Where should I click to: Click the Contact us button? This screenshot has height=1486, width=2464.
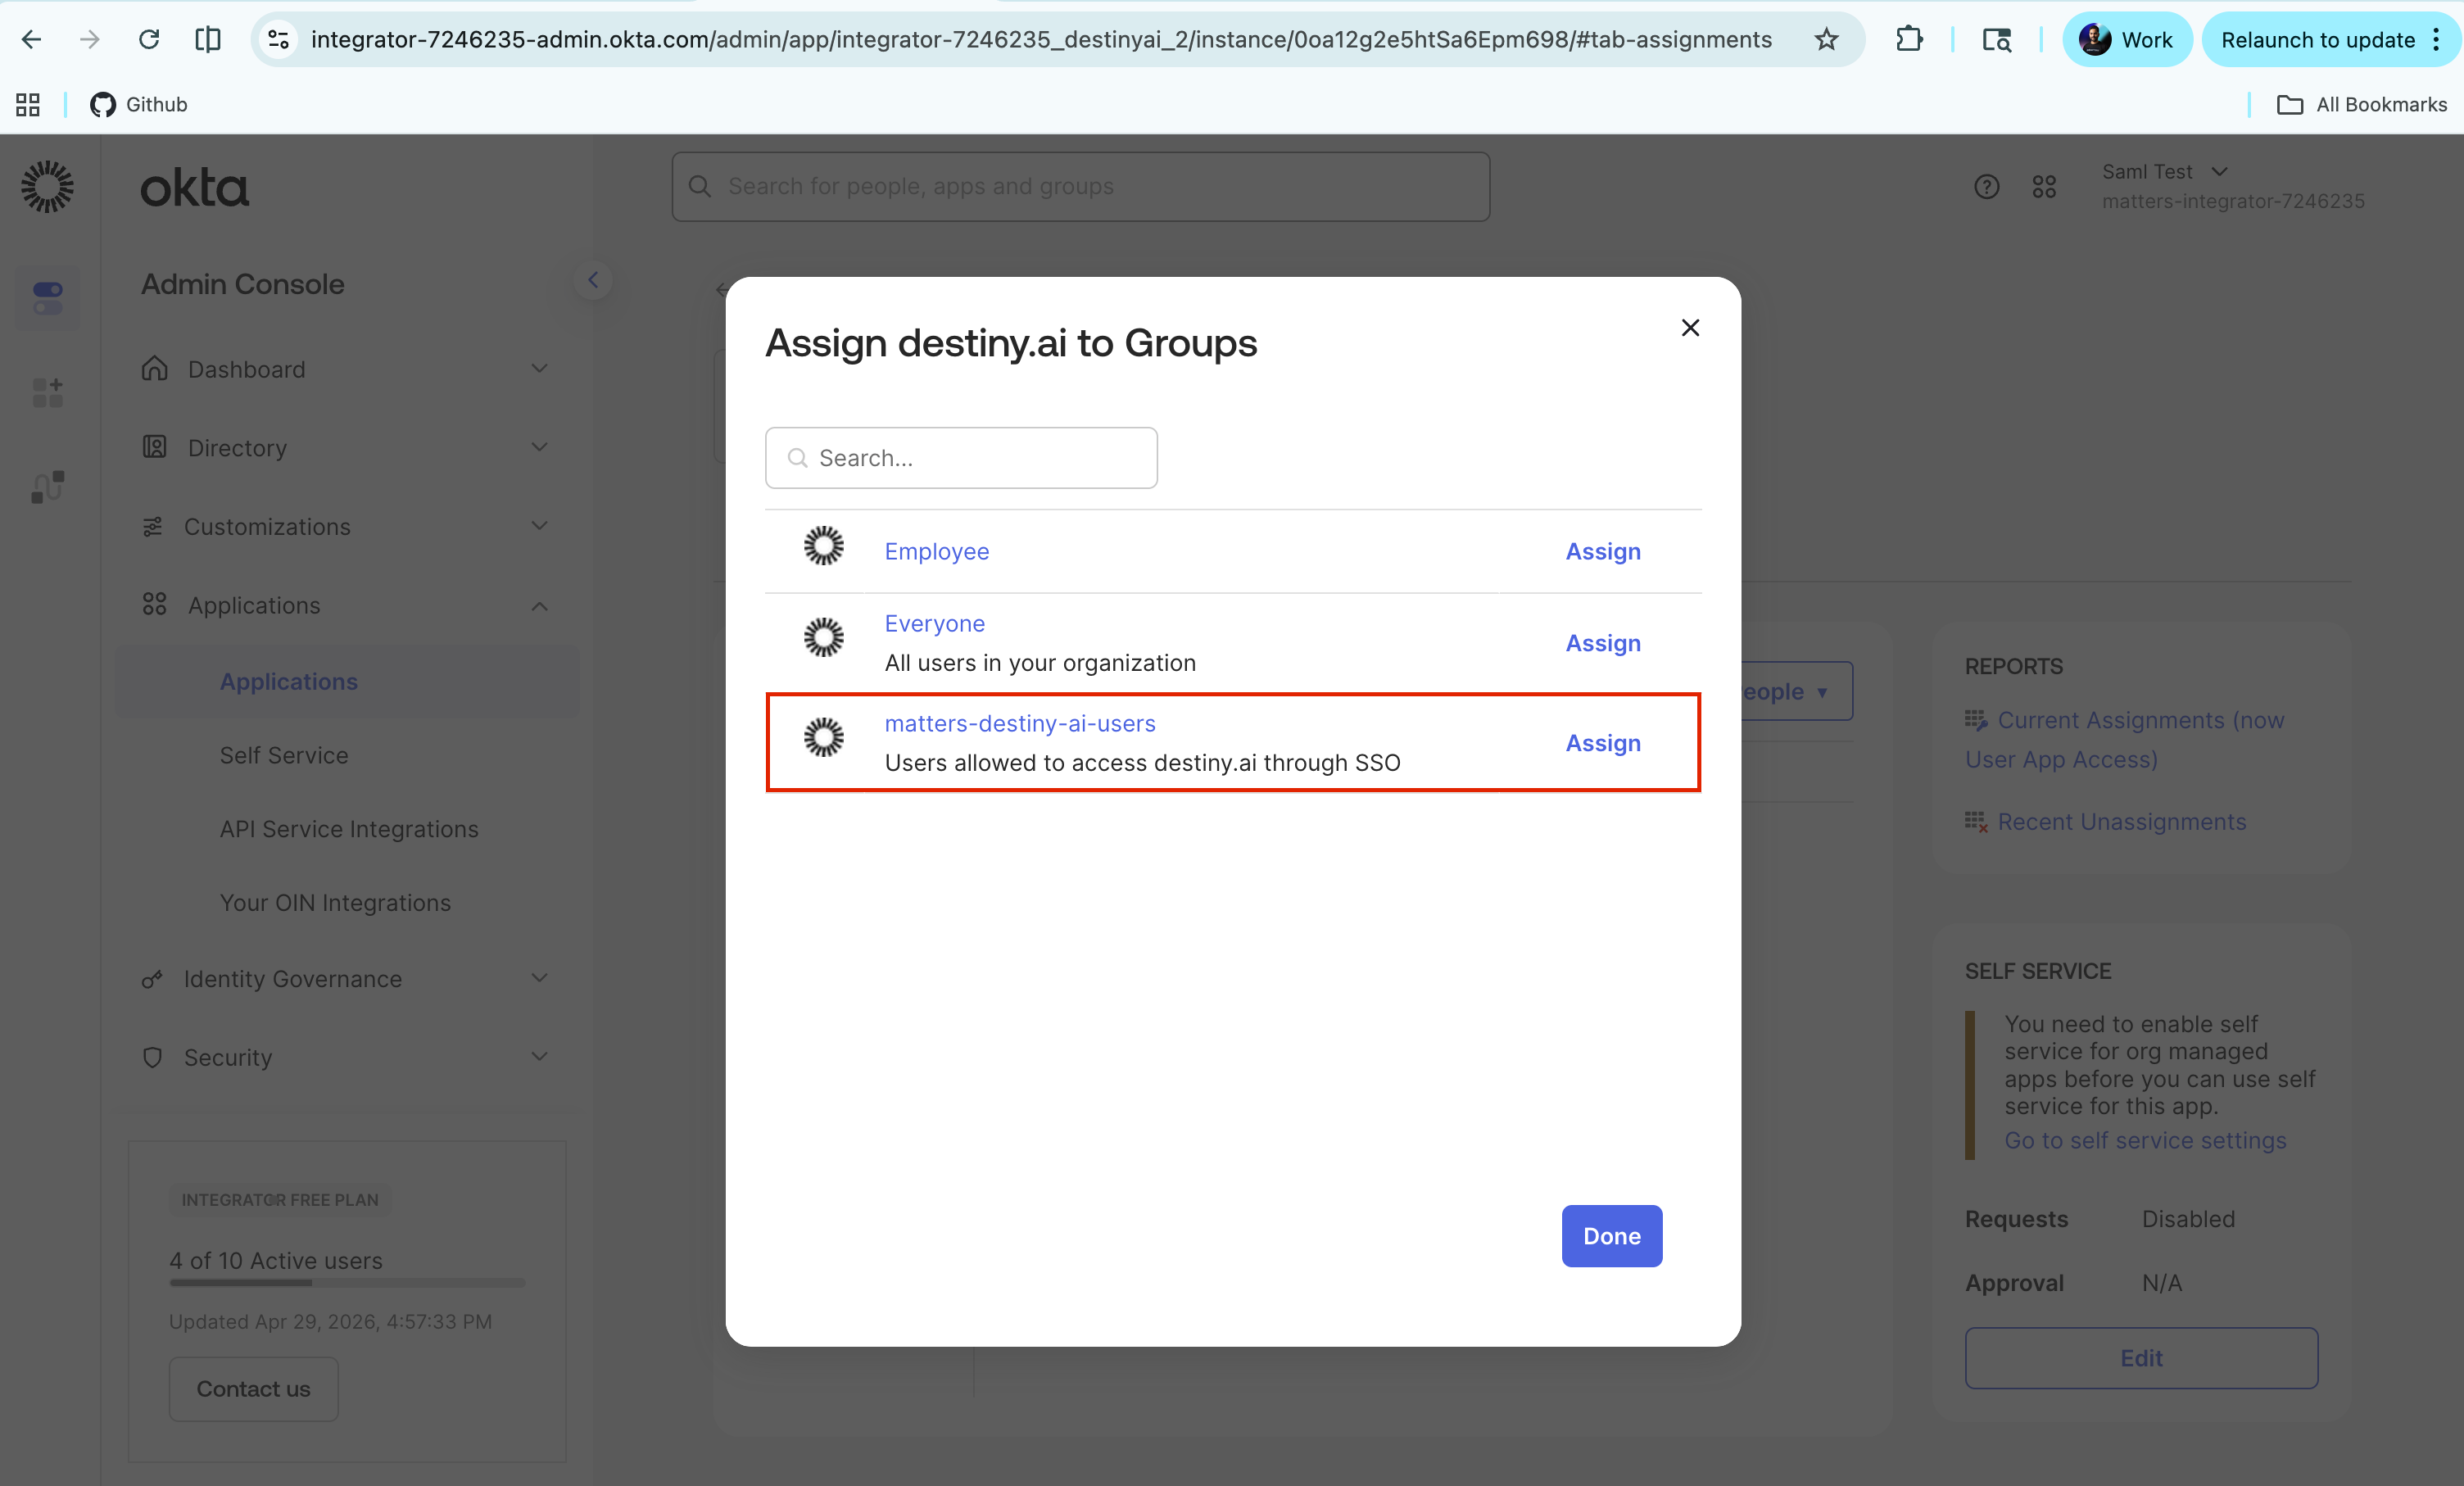pyautogui.click(x=253, y=1389)
